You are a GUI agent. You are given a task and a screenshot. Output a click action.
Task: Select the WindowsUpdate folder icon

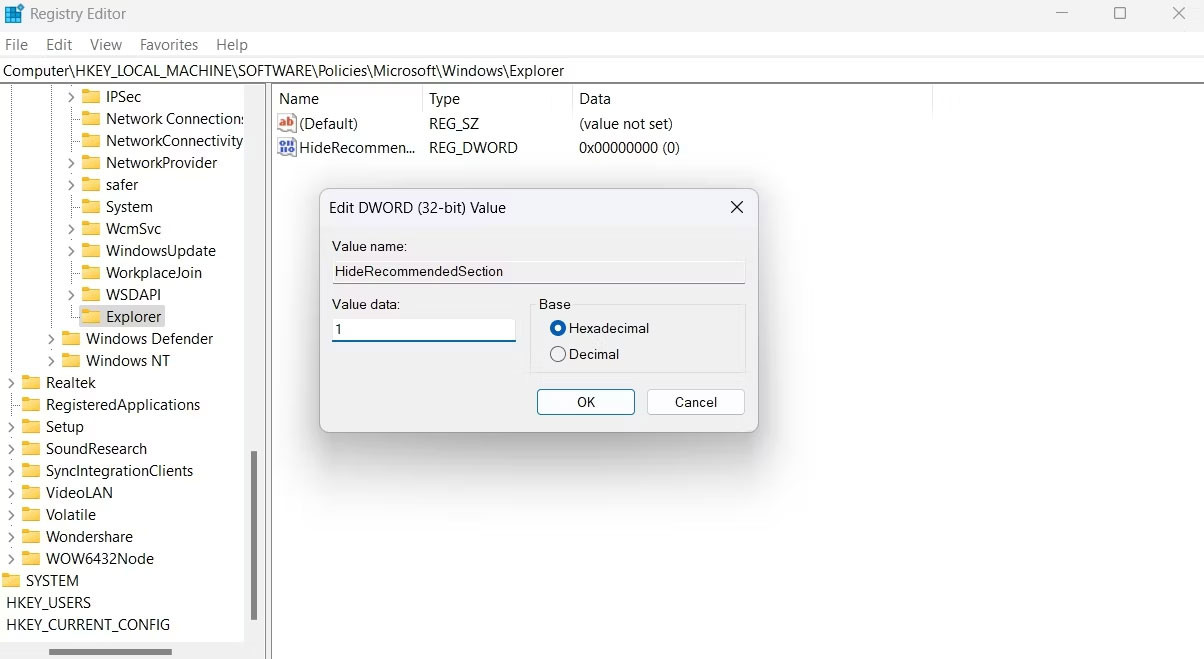pyautogui.click(x=89, y=250)
